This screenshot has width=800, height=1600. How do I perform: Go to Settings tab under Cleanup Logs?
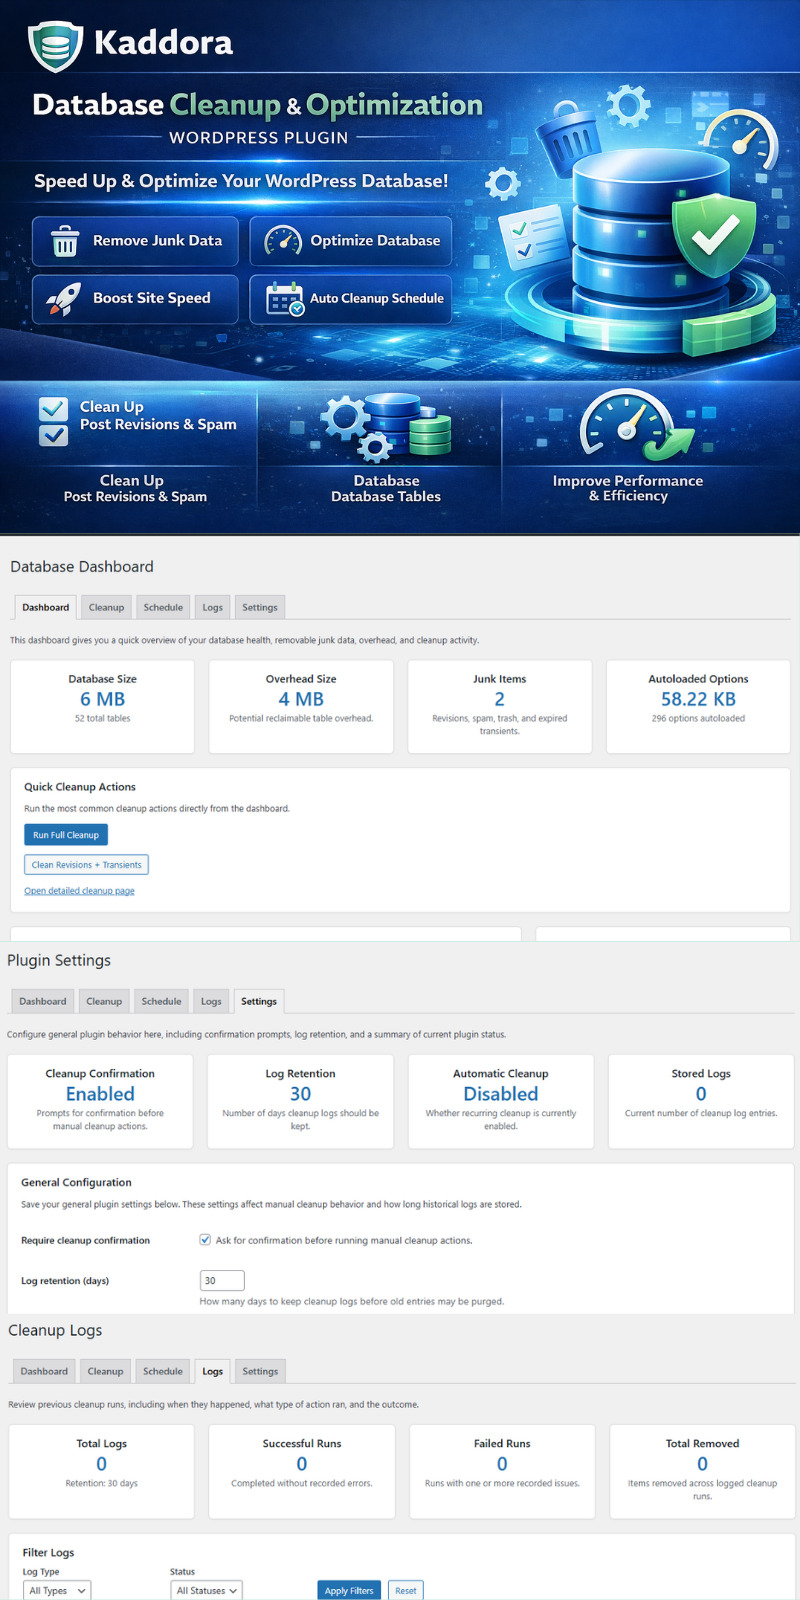(x=260, y=1371)
